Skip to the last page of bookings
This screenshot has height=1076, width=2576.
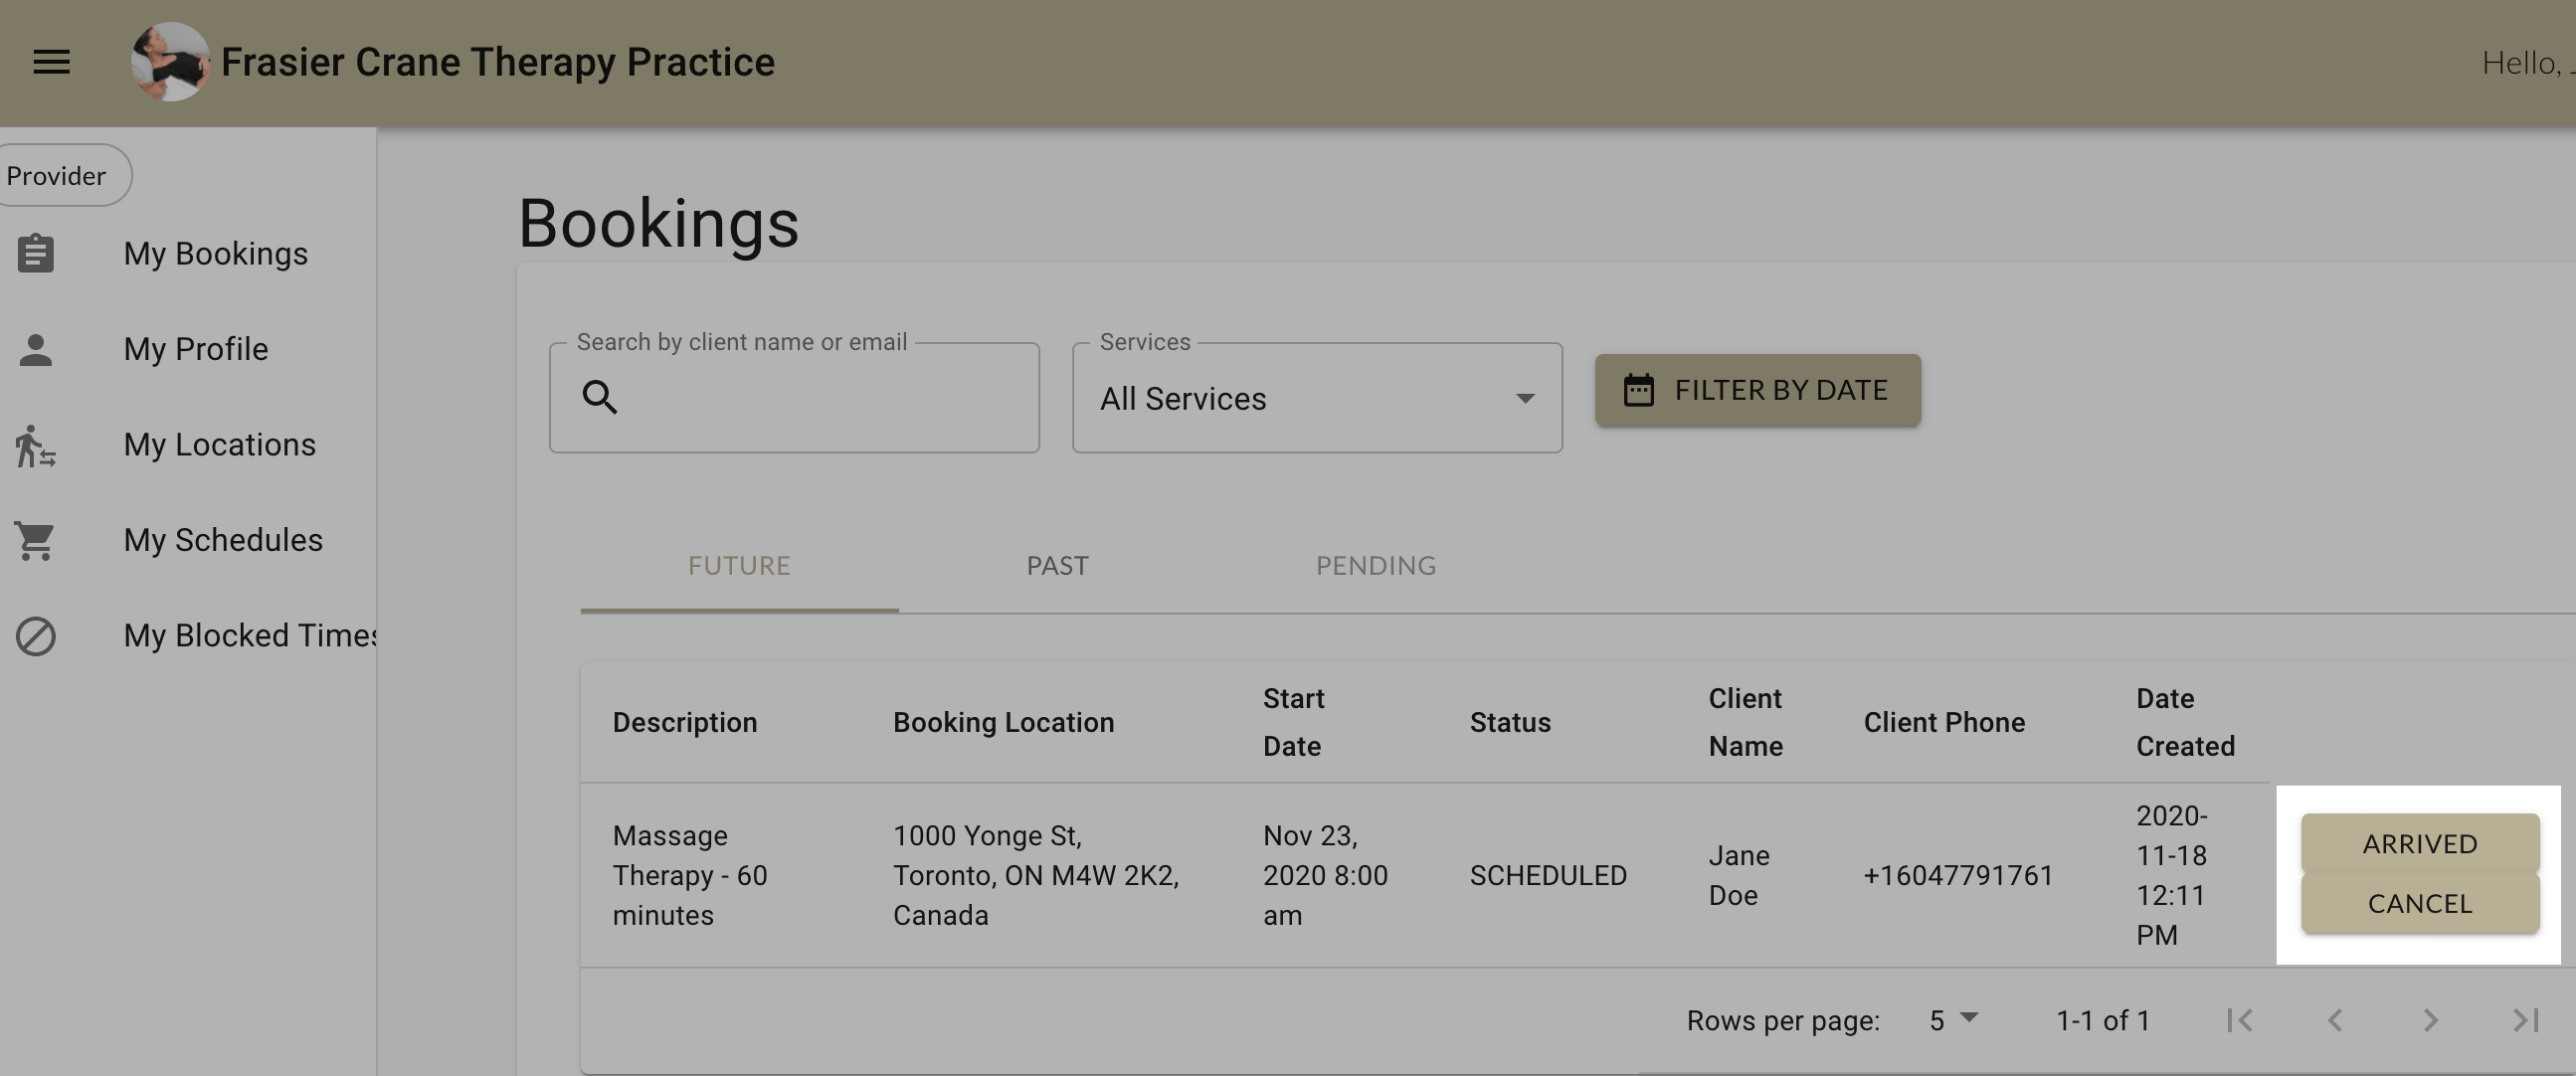click(2524, 1020)
